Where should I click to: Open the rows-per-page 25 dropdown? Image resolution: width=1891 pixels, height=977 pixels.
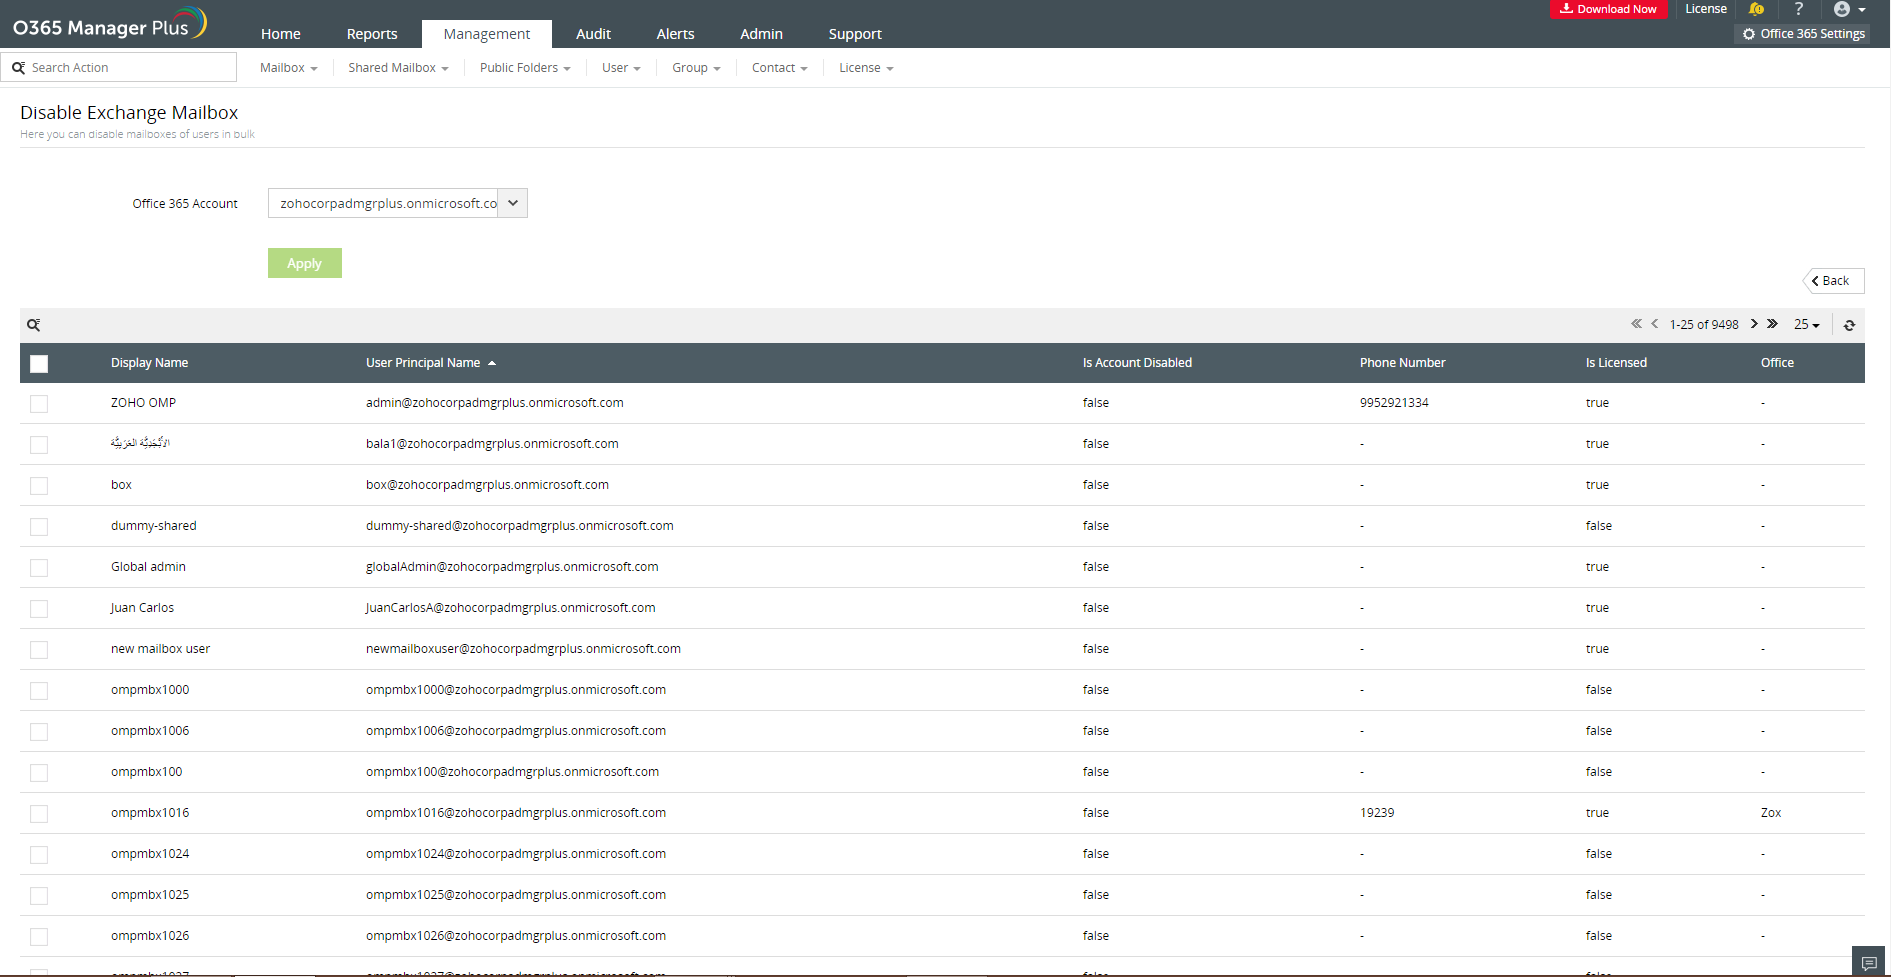click(1806, 324)
